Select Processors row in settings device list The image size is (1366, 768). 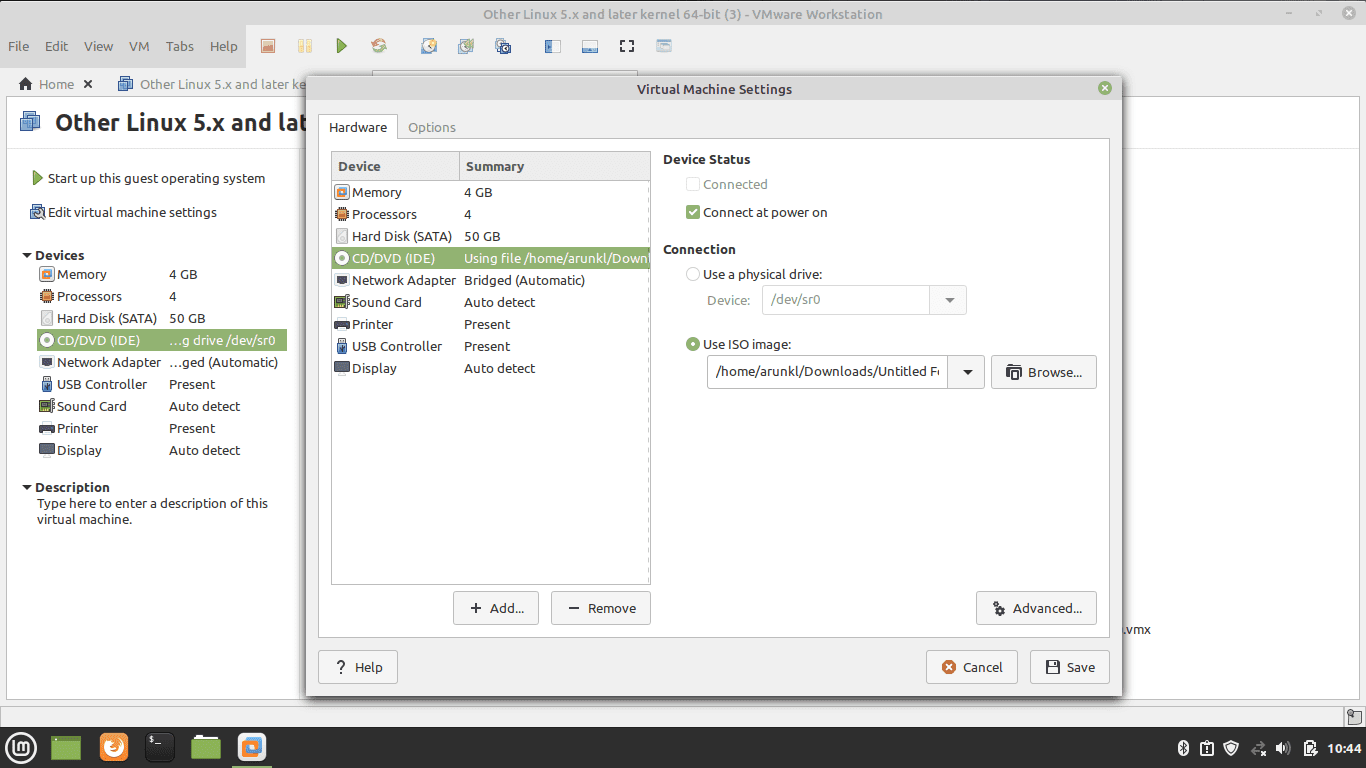[491, 214]
